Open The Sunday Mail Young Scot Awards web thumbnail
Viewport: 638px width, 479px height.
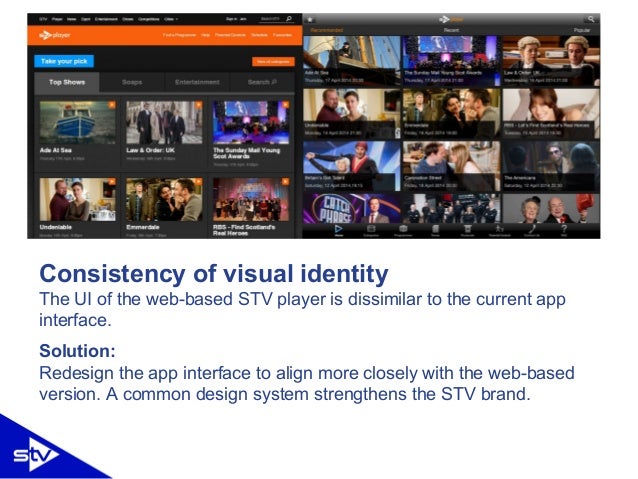coord(251,122)
